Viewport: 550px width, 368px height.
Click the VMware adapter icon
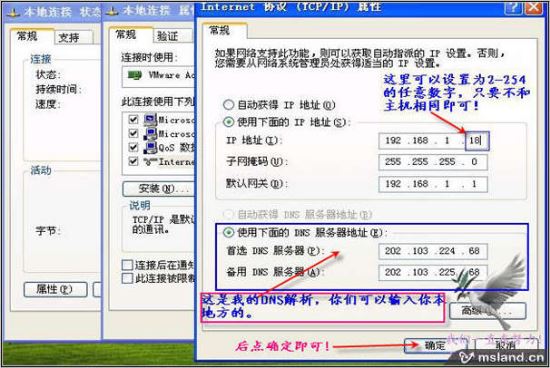135,75
